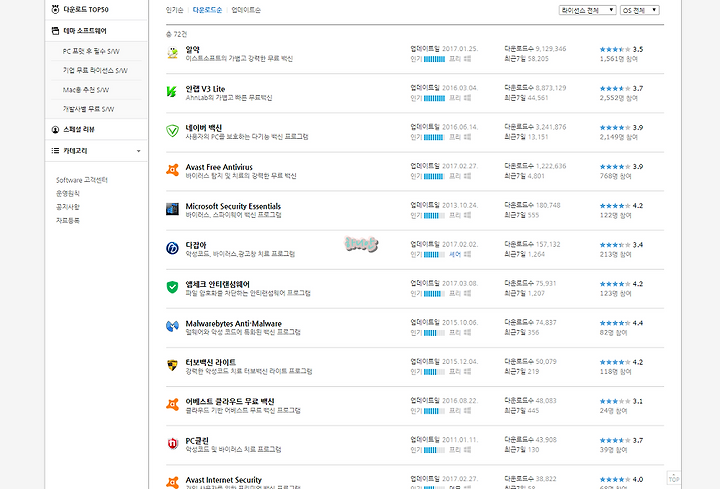Open the Malwarebytes Anti-Malware app icon
Screen dimensions: 720x489
point(172,326)
